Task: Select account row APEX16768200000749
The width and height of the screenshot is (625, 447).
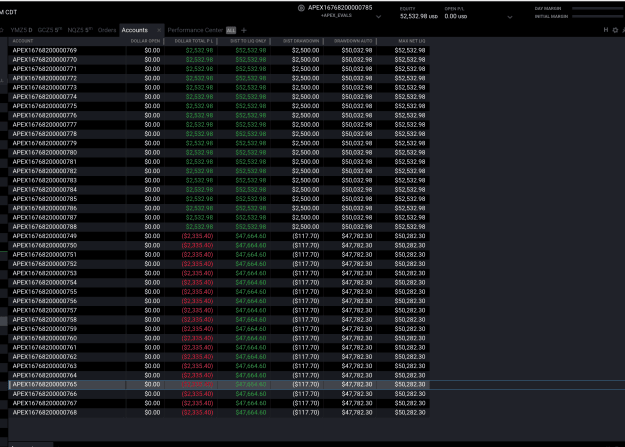Action: 219,236
